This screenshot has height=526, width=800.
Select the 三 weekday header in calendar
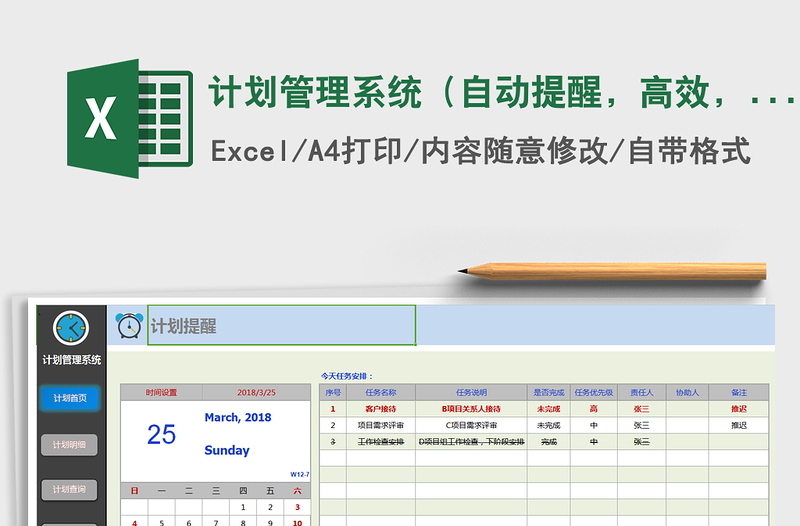[x=216, y=491]
